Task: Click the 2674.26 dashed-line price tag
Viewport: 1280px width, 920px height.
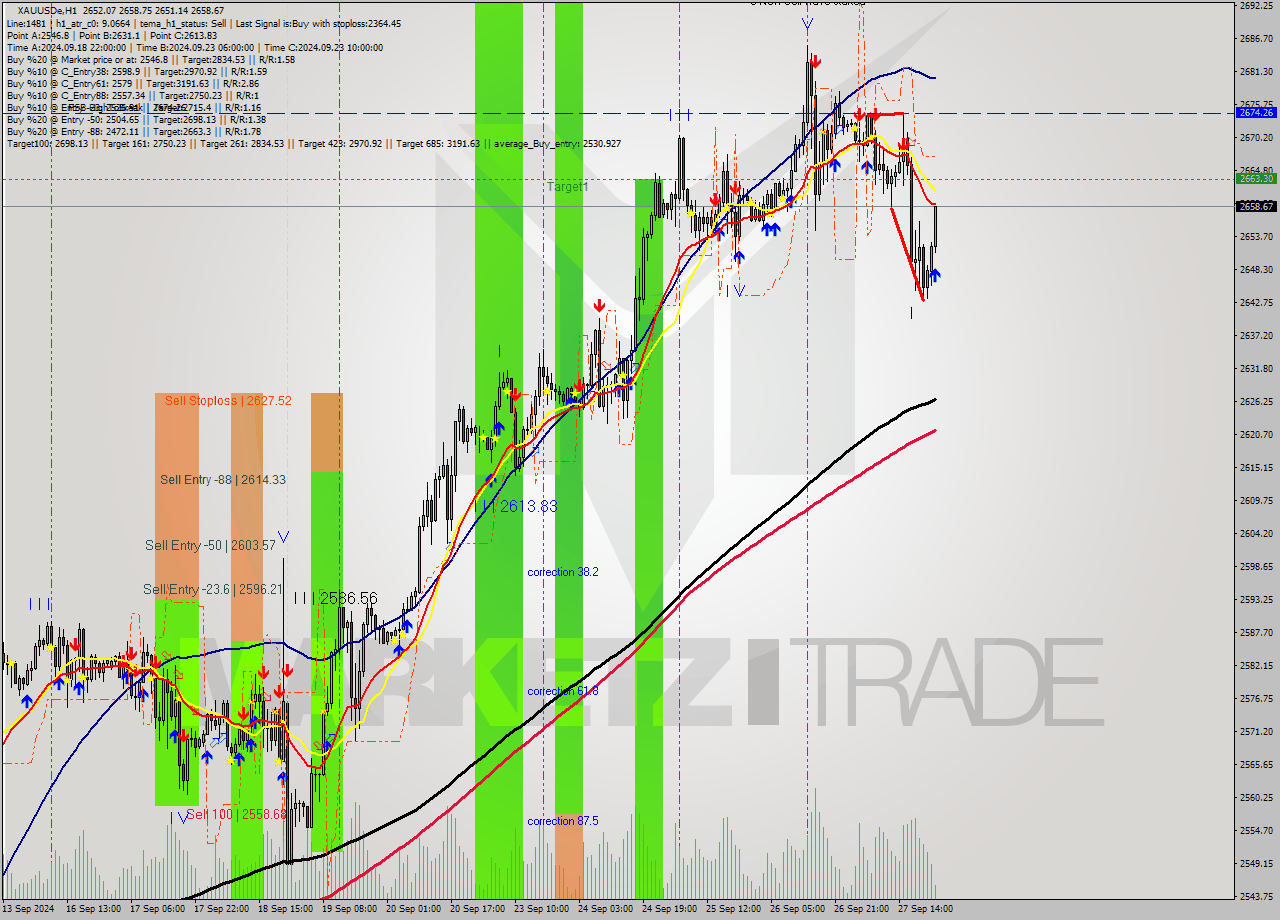Action: pyautogui.click(x=1256, y=113)
